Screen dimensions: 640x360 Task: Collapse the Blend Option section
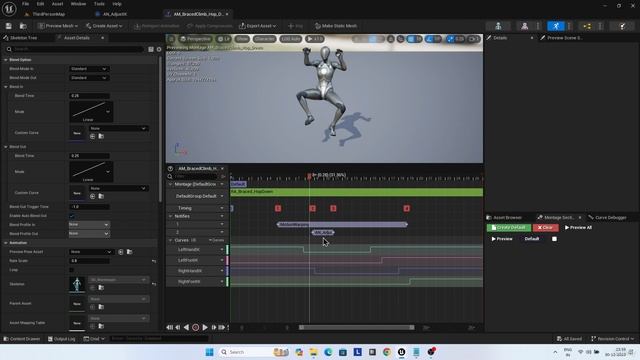6,60
